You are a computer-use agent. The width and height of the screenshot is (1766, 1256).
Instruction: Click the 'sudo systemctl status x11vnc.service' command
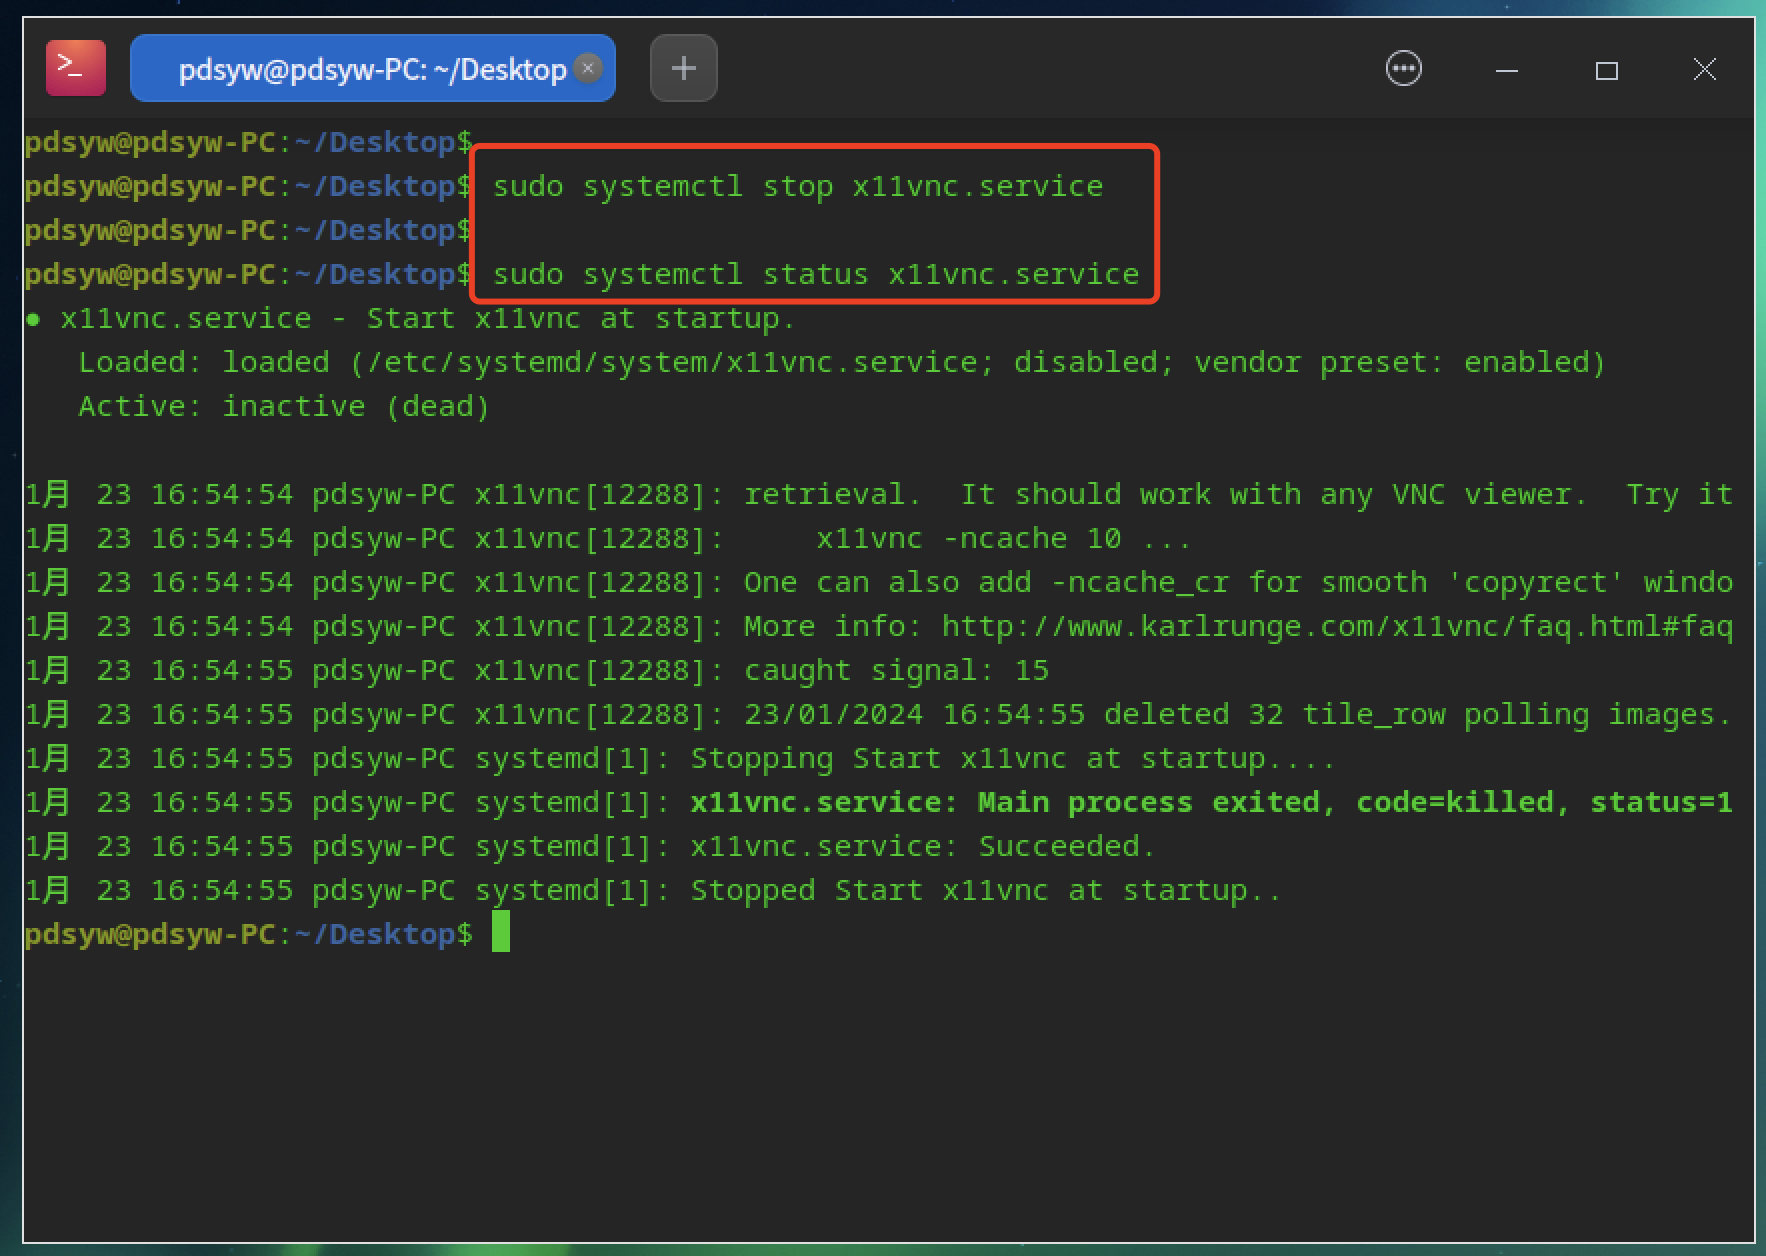[x=816, y=274]
